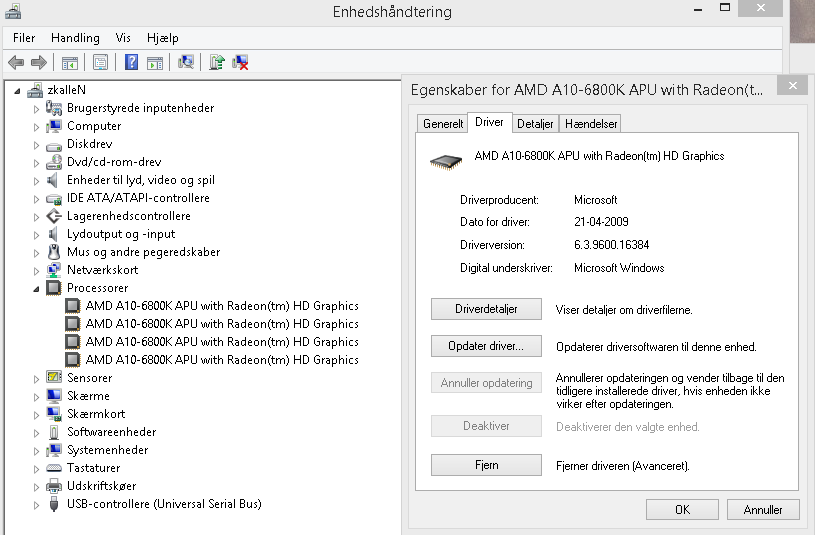Click the Back arrow toolbar icon
Viewport: 815px width, 535px height.
pos(16,63)
